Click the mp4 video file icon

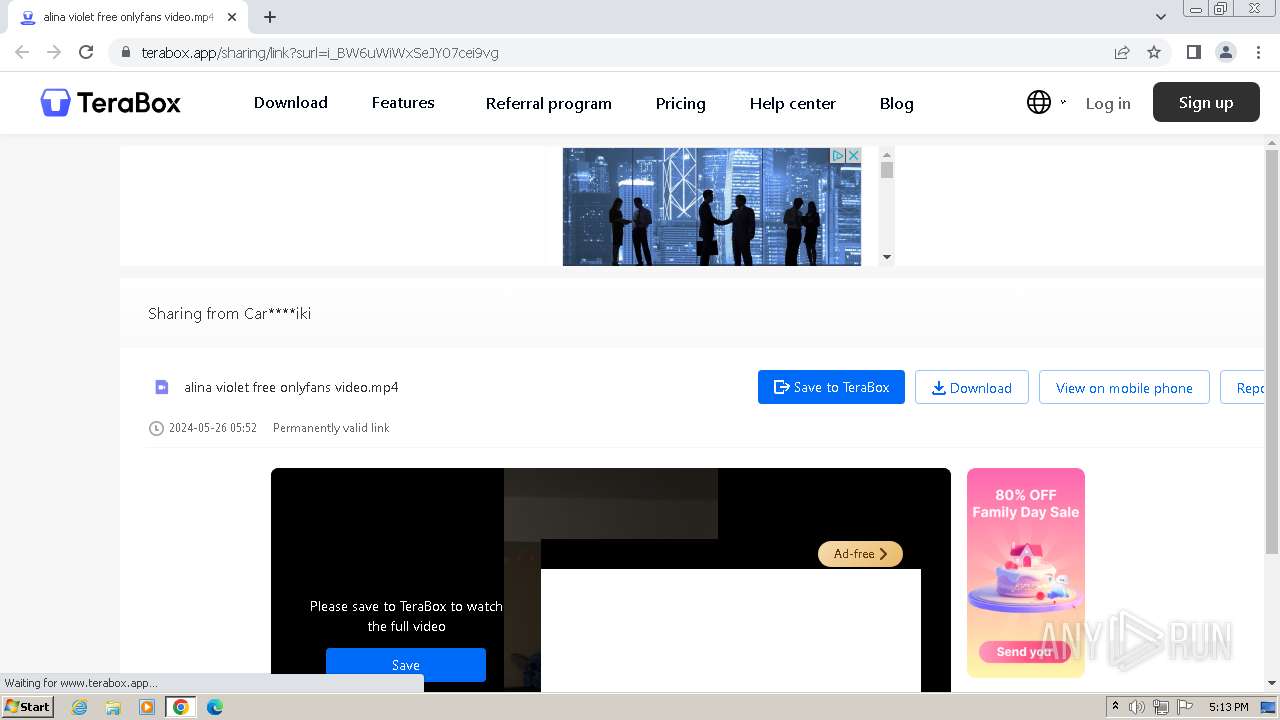click(x=162, y=387)
